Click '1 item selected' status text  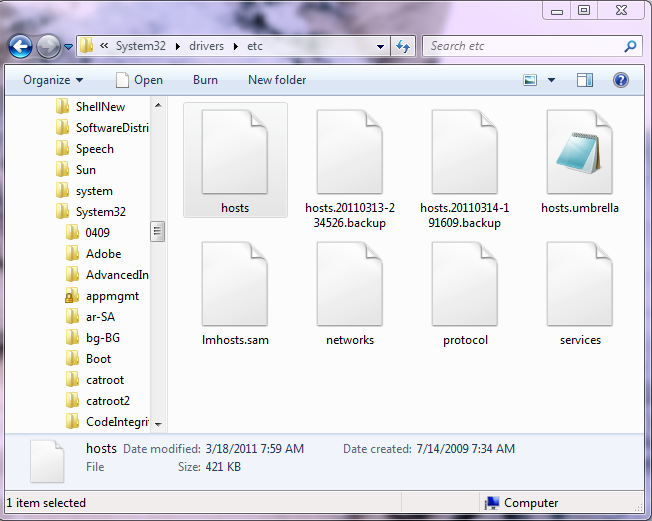(x=46, y=503)
